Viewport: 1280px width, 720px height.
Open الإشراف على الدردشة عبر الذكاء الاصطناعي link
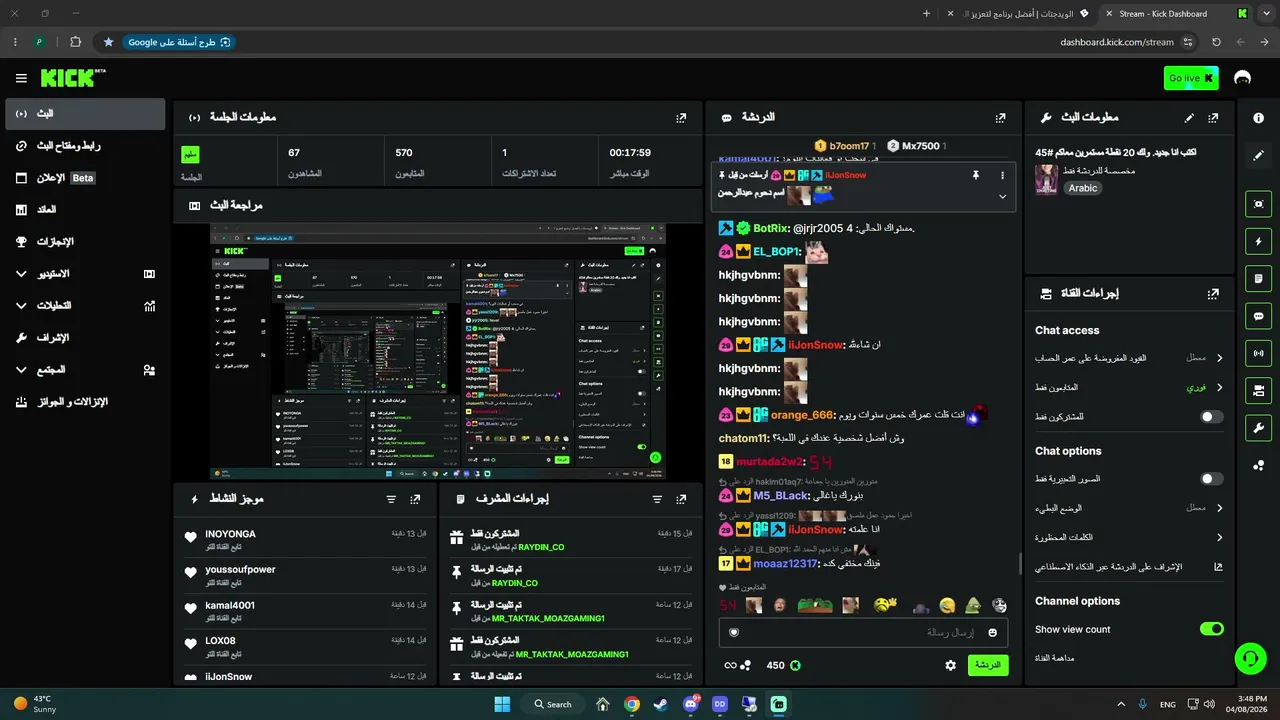click(x=1129, y=566)
